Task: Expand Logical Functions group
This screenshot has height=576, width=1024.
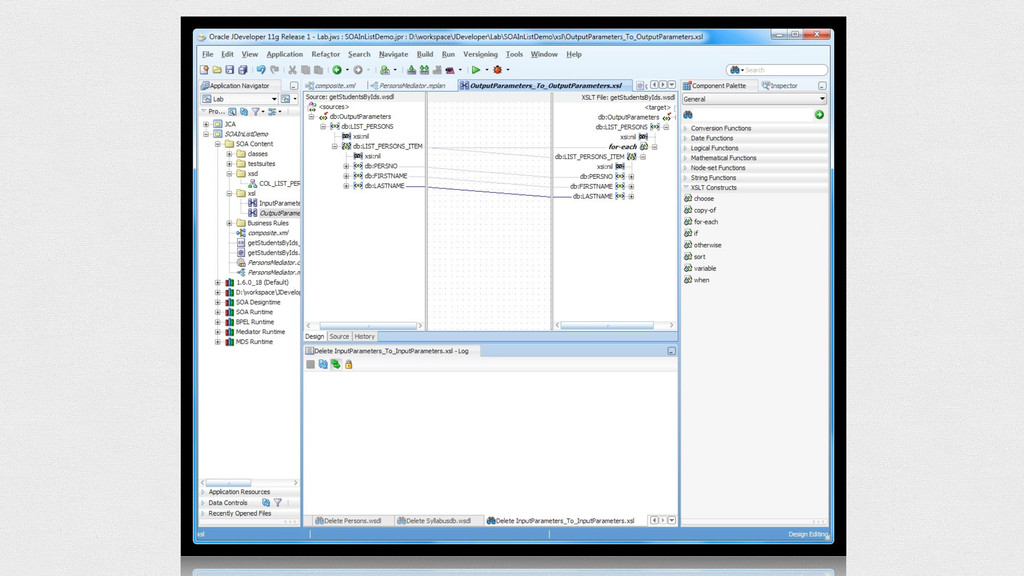Action: (x=686, y=148)
